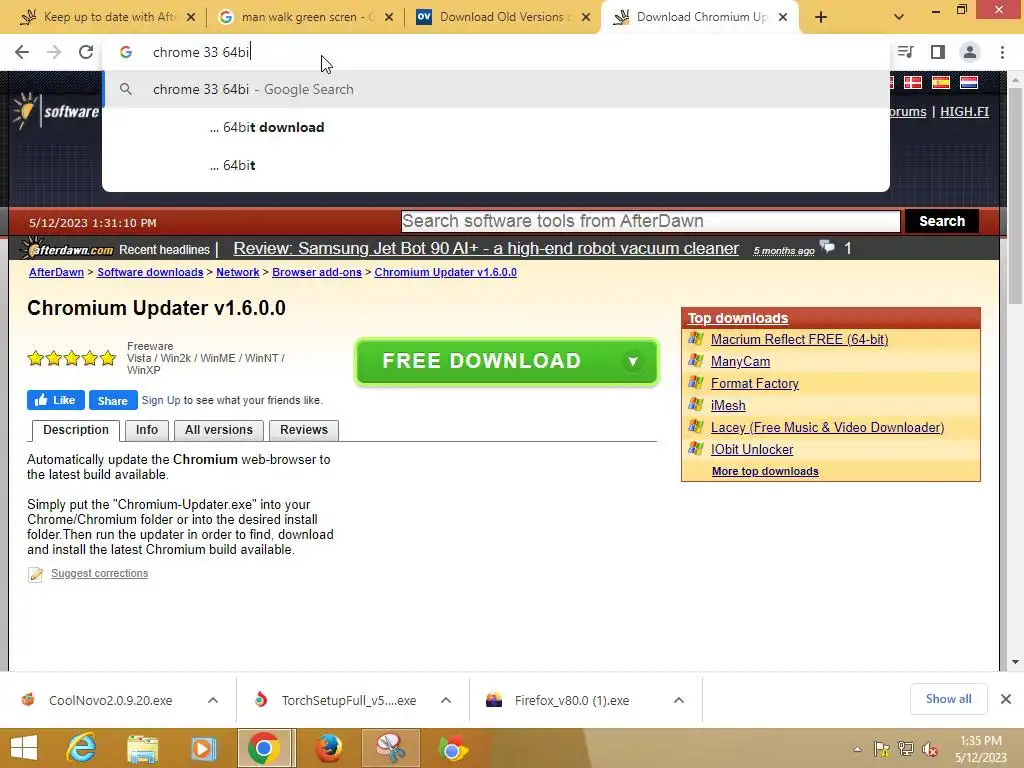1024x768 pixels.
Task: Choose the '64bit download' suggestion
Action: [x=496, y=127]
